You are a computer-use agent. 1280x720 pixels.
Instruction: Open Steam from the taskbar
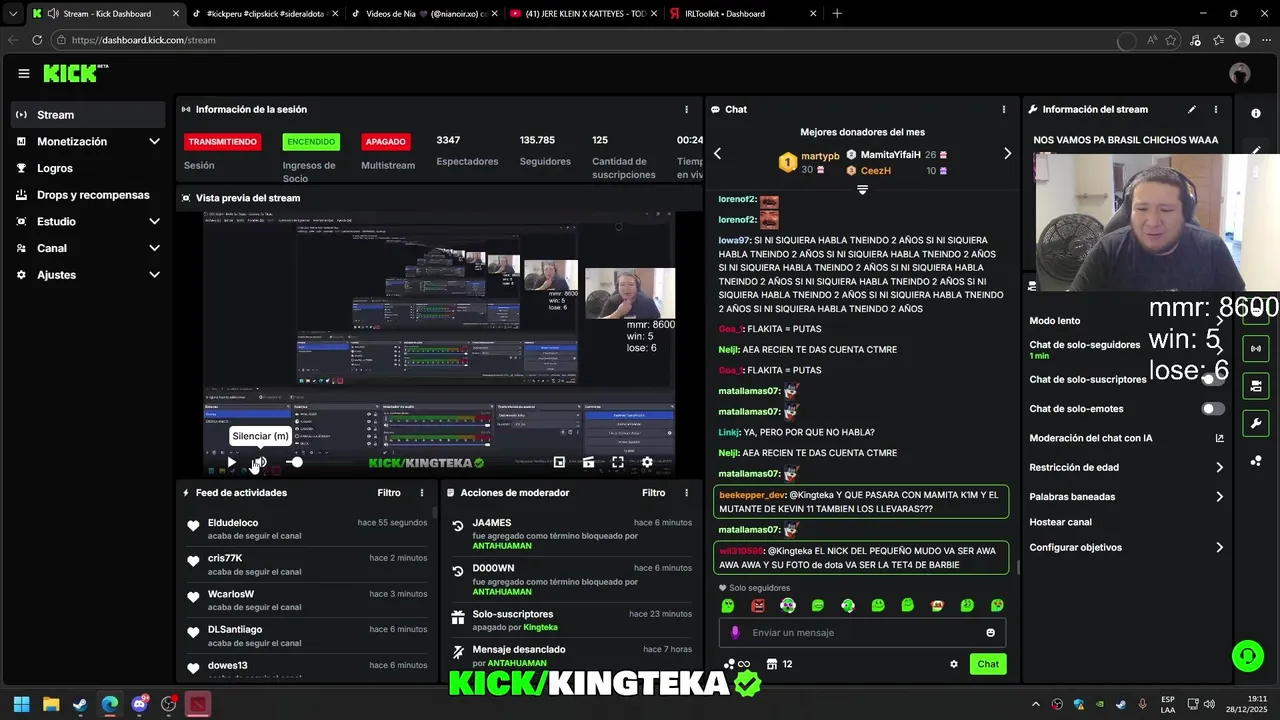[x=80, y=704]
